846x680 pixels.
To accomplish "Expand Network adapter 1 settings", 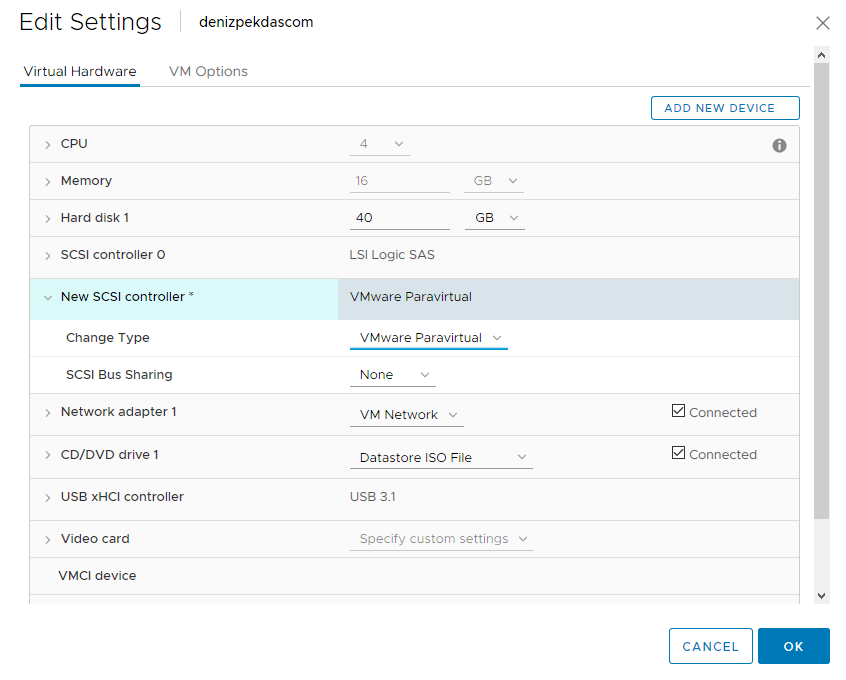I will [x=47, y=413].
